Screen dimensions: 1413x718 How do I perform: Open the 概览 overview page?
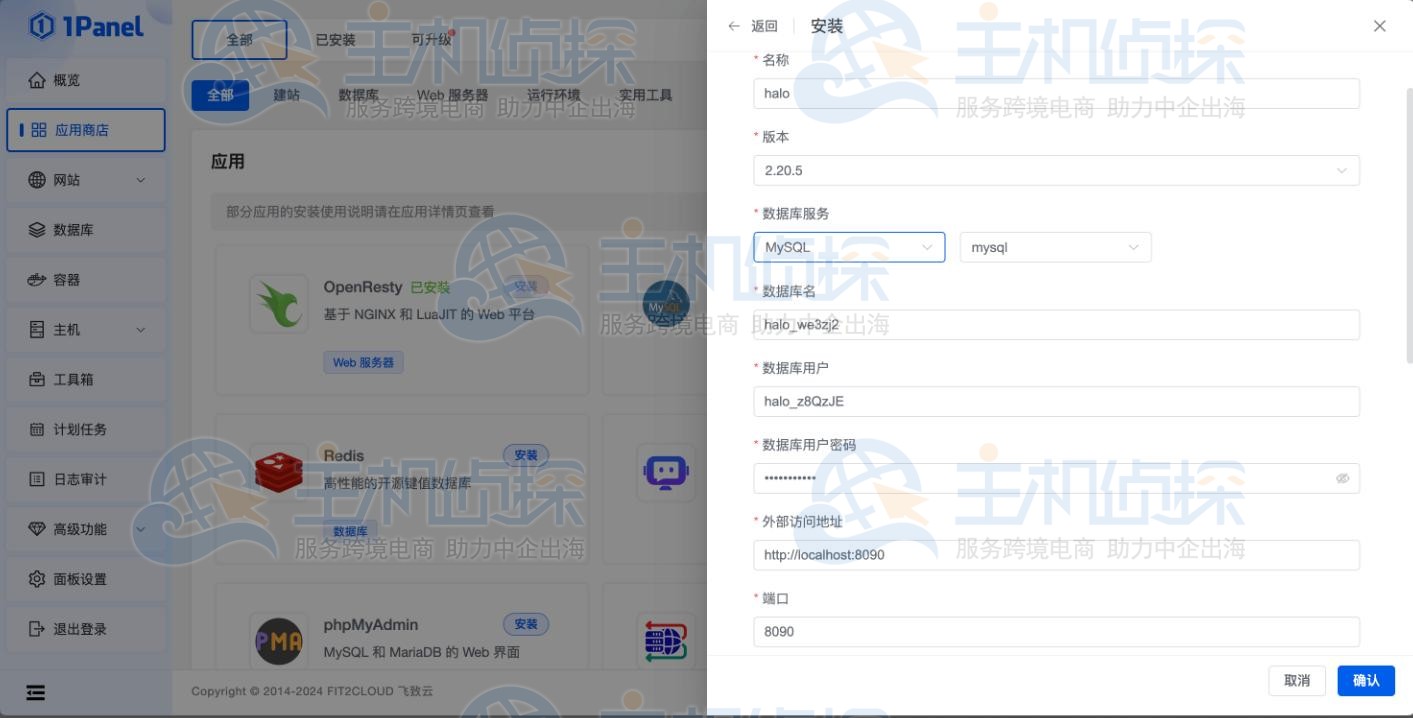[x=86, y=80]
